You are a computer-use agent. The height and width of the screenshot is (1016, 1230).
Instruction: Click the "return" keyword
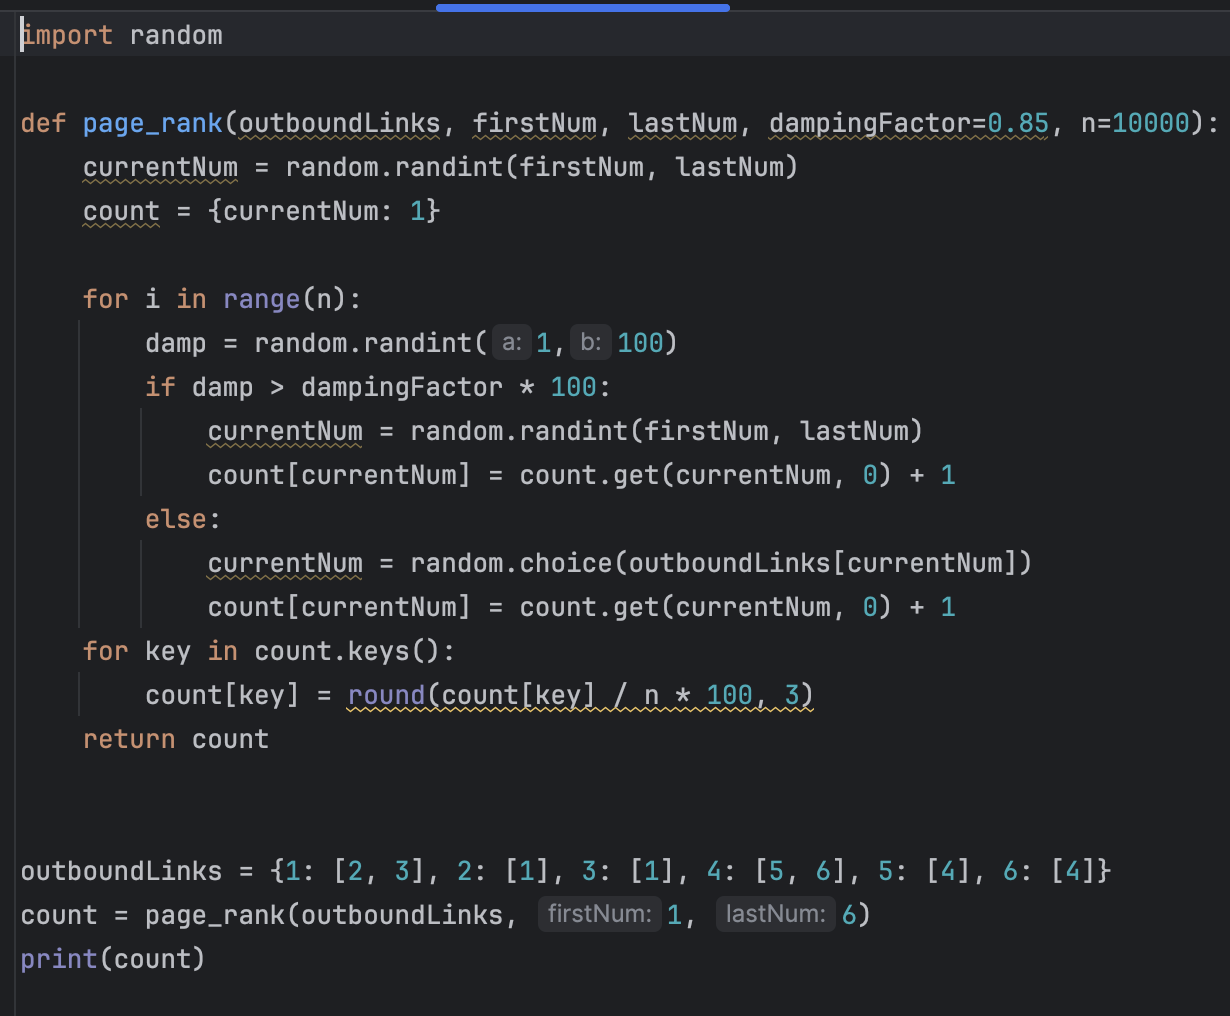[x=129, y=739]
